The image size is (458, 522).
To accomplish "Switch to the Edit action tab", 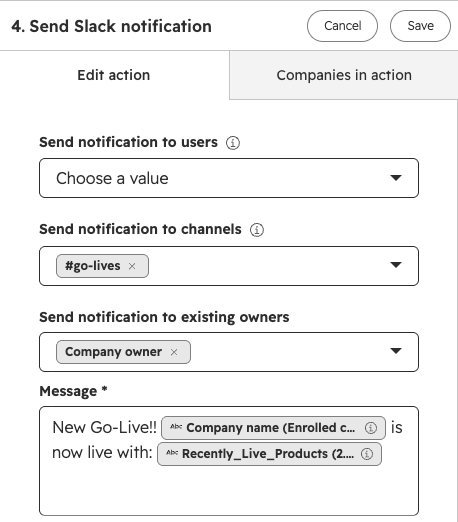I will (114, 75).
